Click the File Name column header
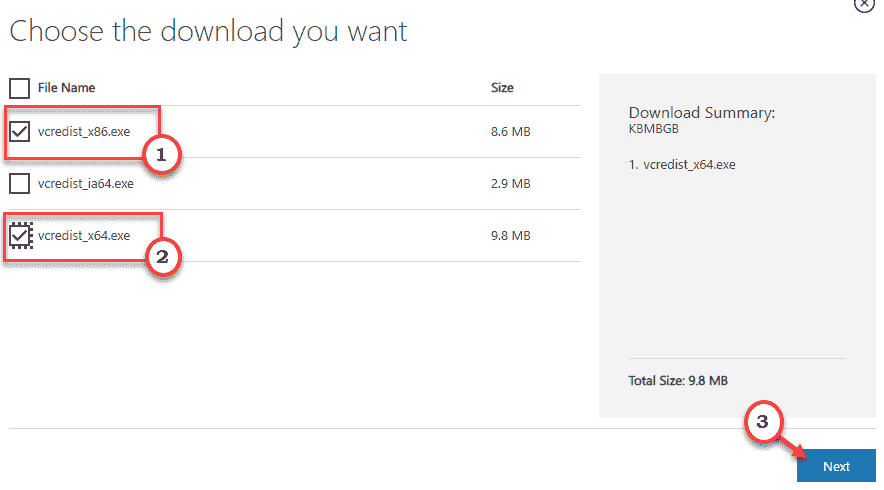884x490 pixels. click(66, 88)
